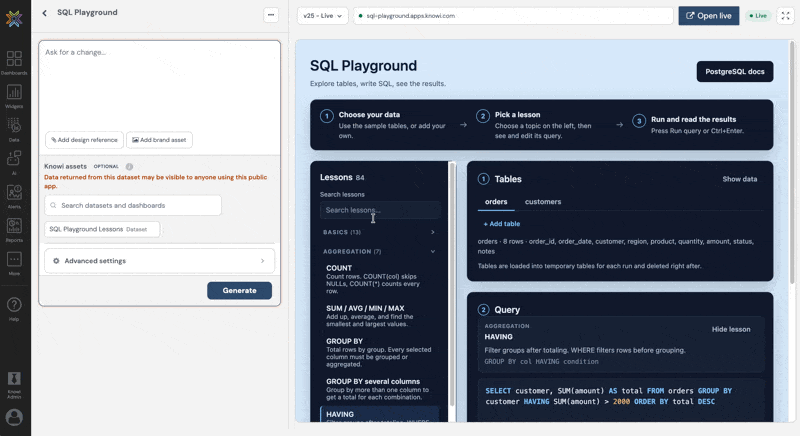Open the Knowi logo home icon
This screenshot has height=436, width=800.
coord(14,19)
